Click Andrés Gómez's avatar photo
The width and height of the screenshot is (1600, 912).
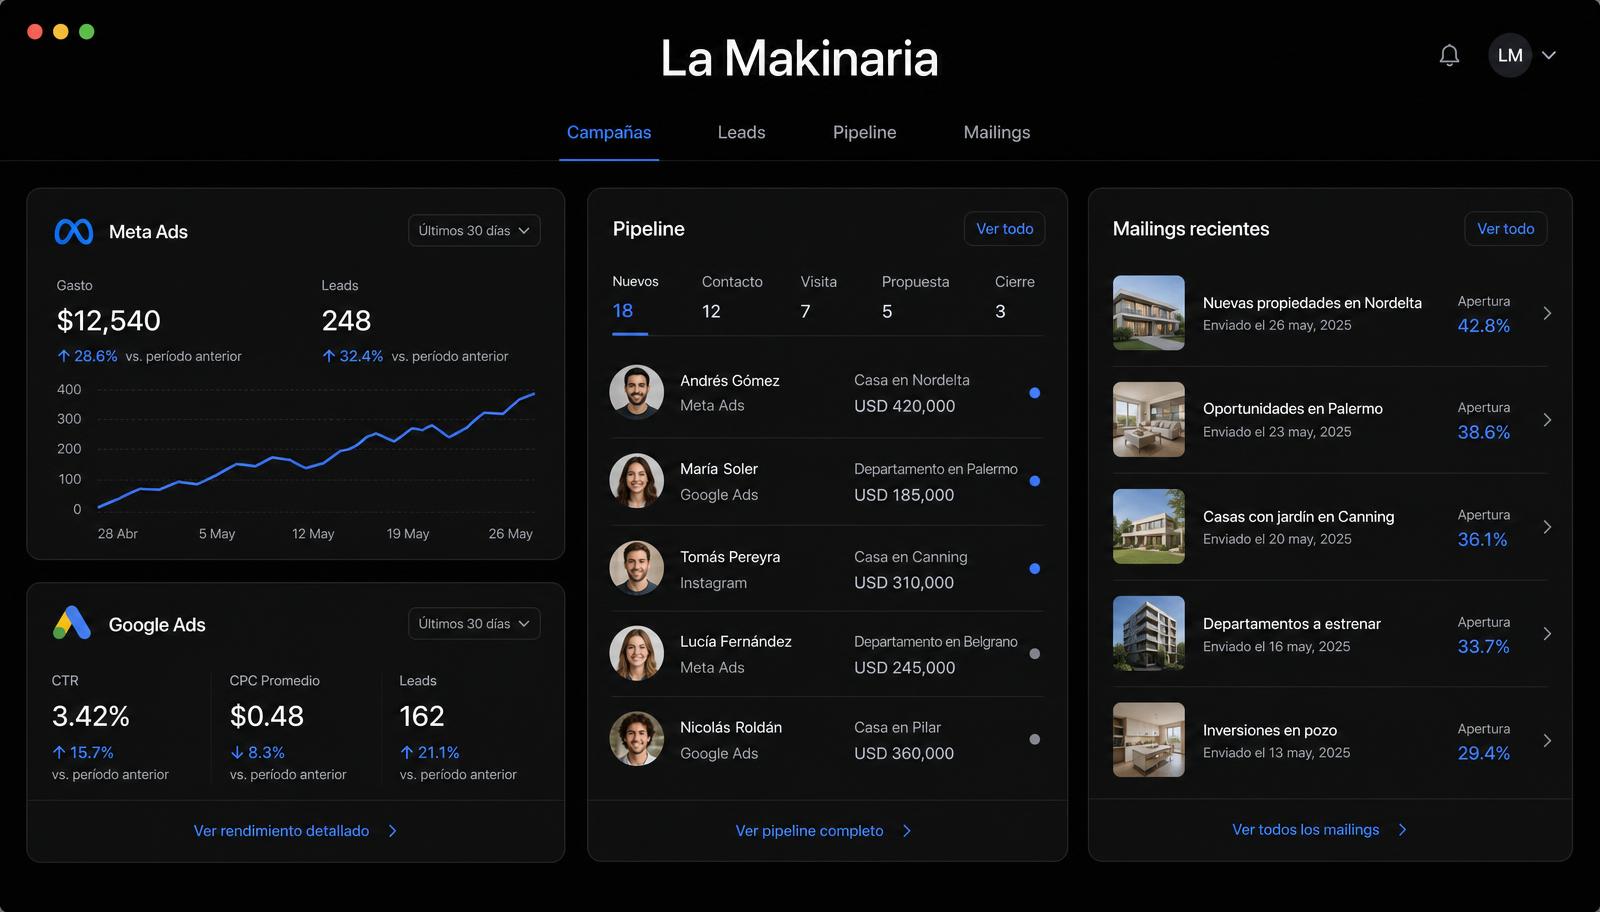637,392
